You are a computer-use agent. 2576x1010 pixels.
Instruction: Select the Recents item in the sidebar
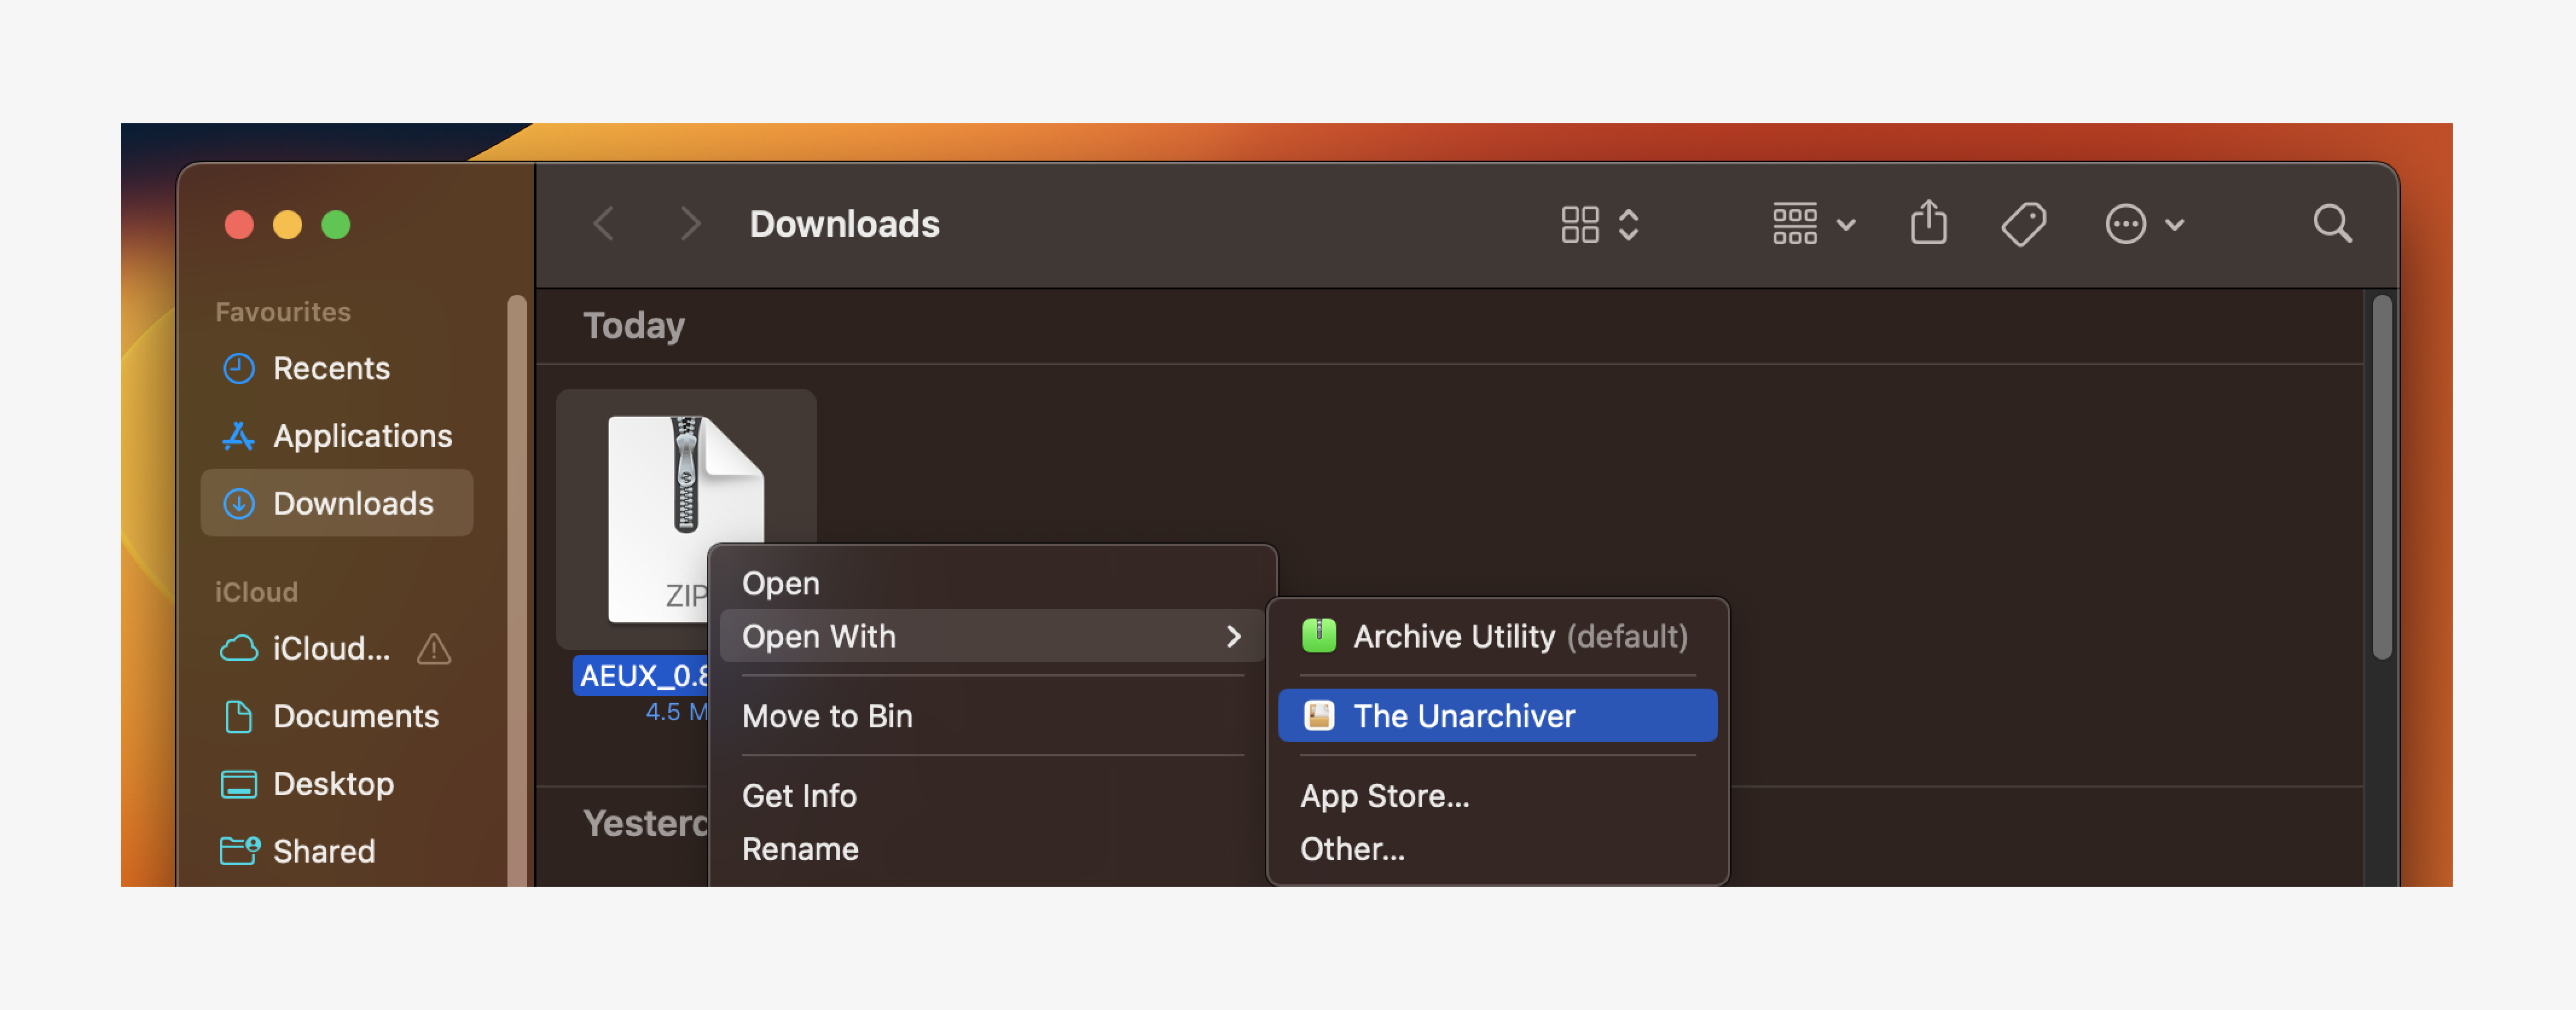331,368
